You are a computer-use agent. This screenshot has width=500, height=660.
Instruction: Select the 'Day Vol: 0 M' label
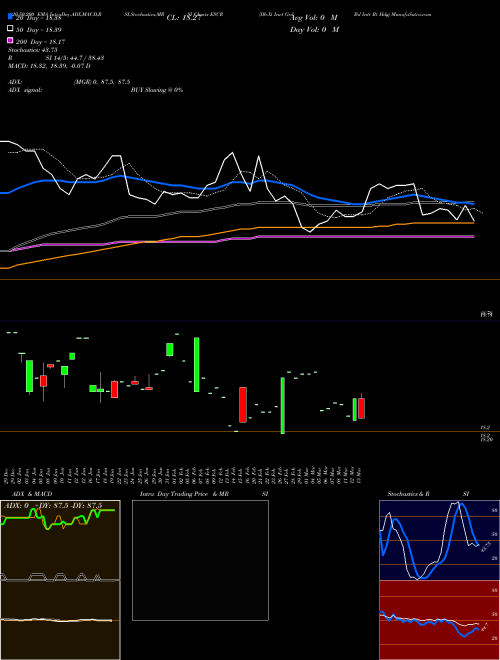[314, 30]
